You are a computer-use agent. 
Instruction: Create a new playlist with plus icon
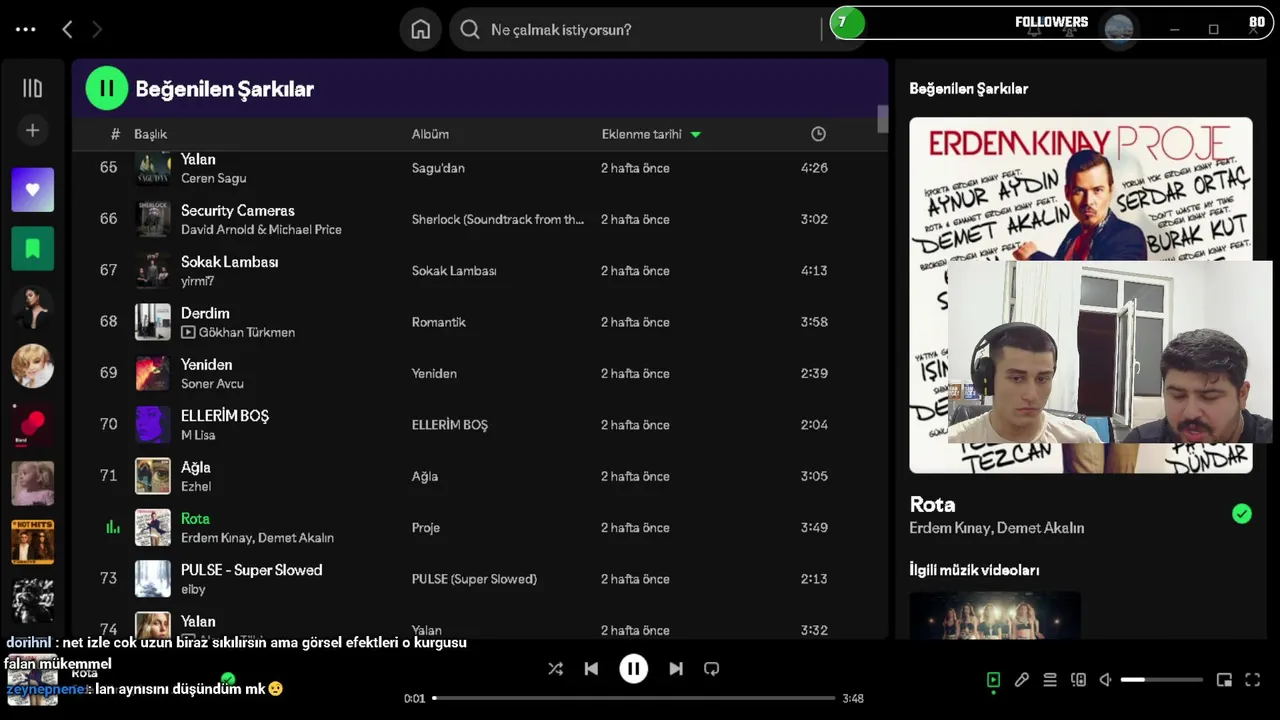tap(32, 130)
